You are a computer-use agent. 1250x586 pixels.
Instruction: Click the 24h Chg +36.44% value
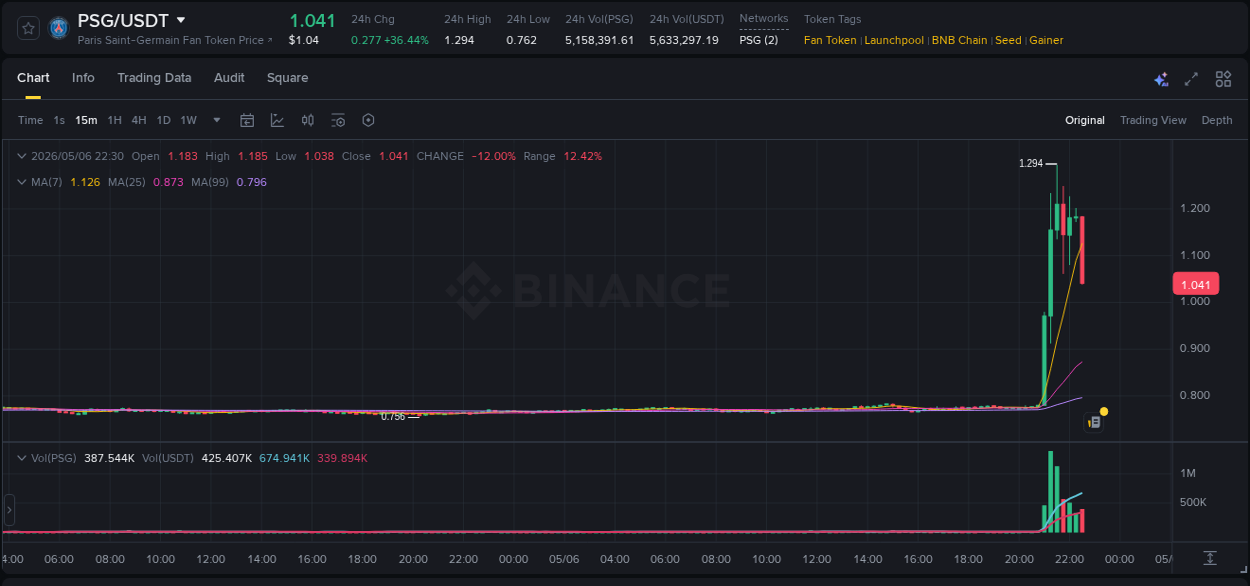(407, 40)
